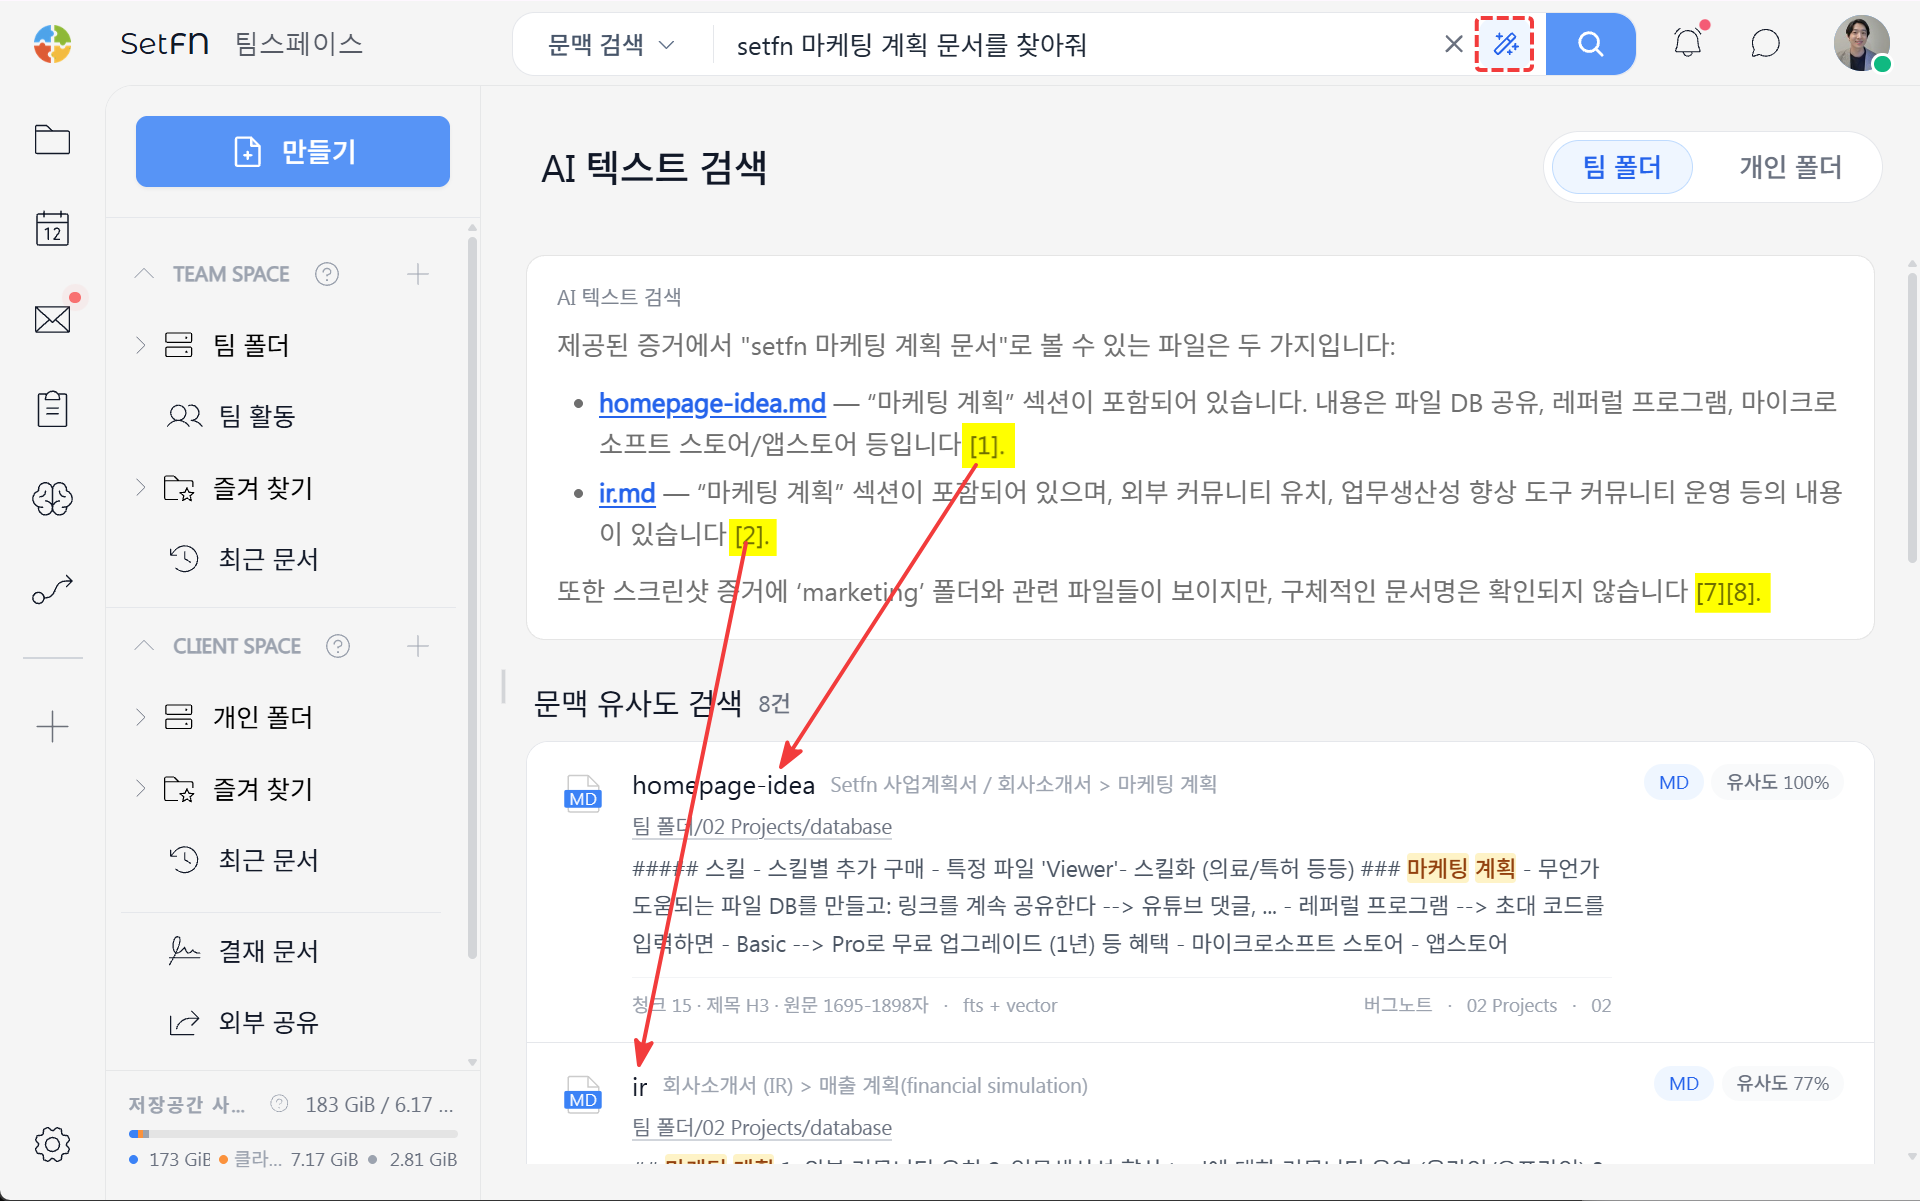Click citation [7][8] reference
This screenshot has height=1201, width=1920.
pyautogui.click(x=1732, y=592)
